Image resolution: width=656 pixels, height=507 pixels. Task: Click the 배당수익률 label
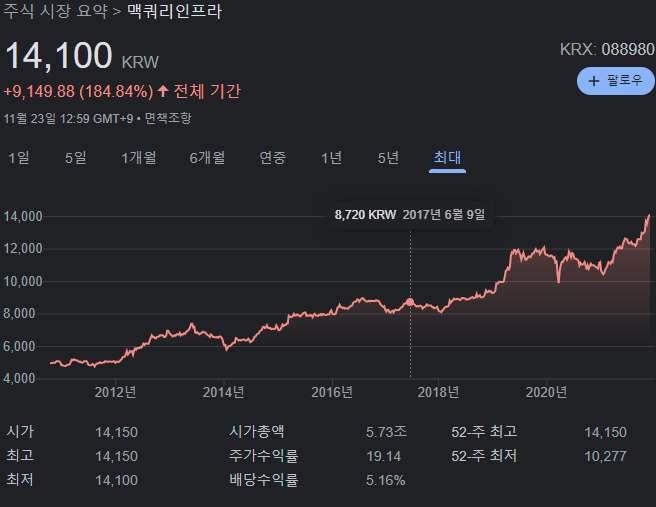pos(264,480)
